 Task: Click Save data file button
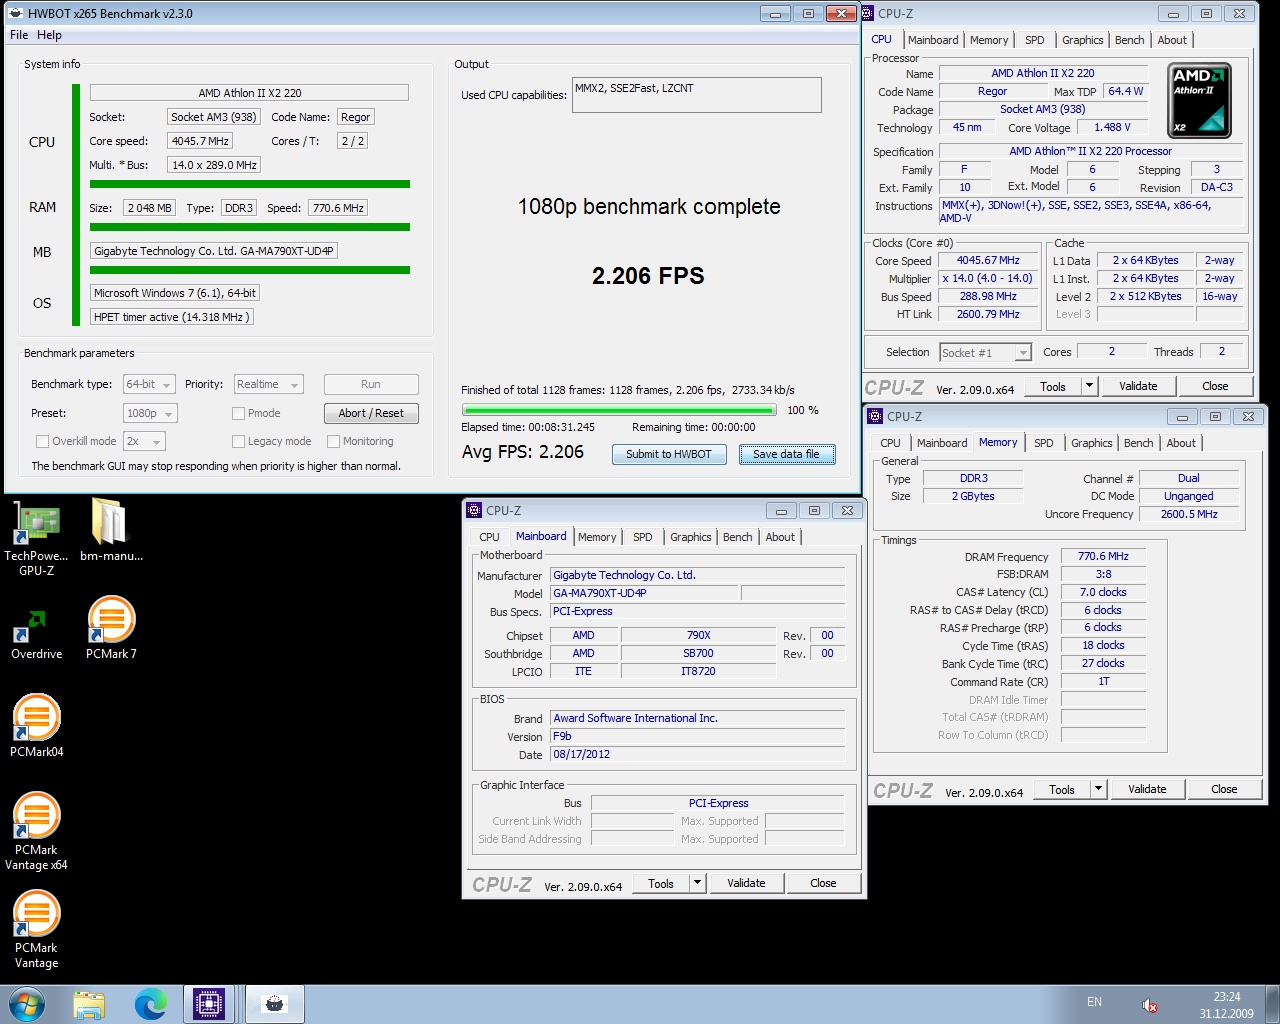coord(786,454)
